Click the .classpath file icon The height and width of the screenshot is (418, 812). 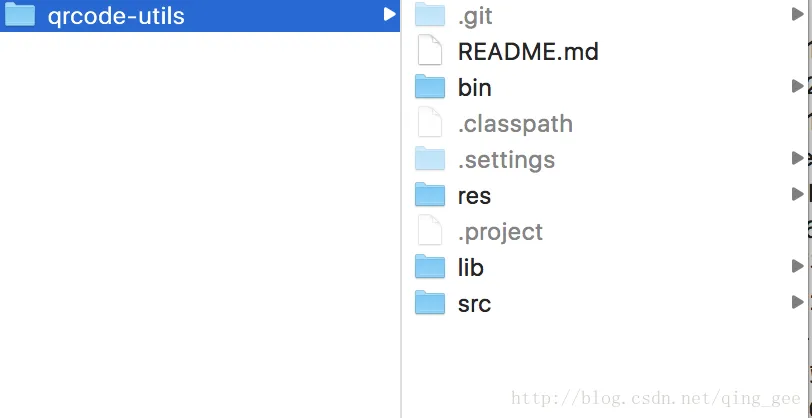pyautogui.click(x=429, y=123)
